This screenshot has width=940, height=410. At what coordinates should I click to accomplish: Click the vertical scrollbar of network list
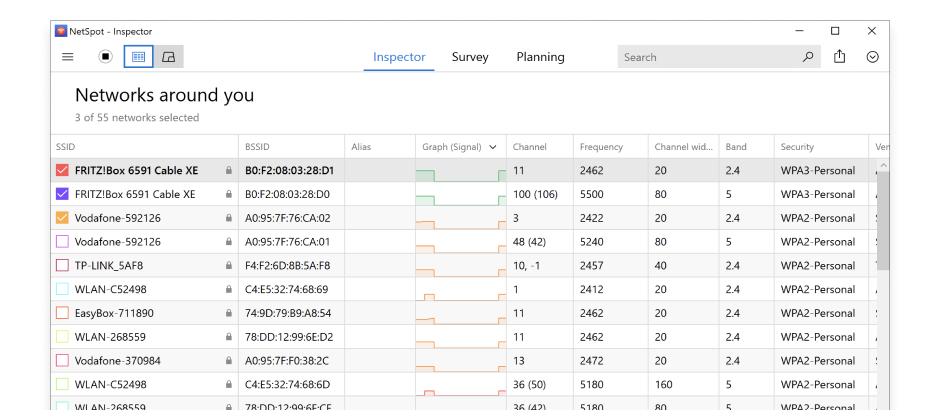point(882,220)
